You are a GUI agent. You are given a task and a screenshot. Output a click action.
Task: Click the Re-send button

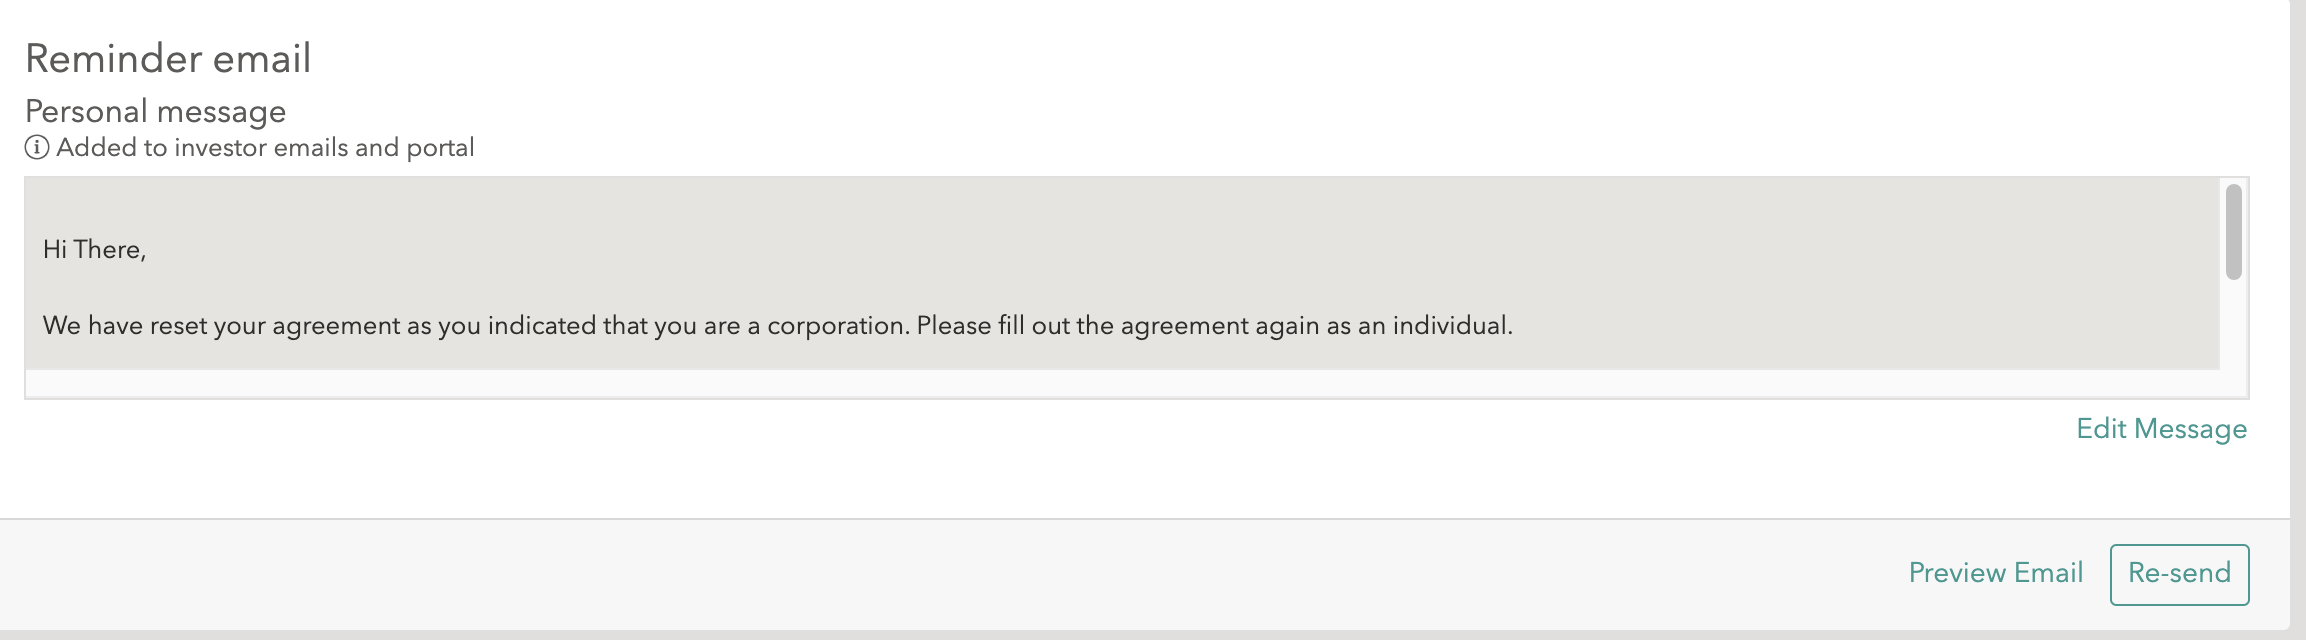pos(2179,574)
